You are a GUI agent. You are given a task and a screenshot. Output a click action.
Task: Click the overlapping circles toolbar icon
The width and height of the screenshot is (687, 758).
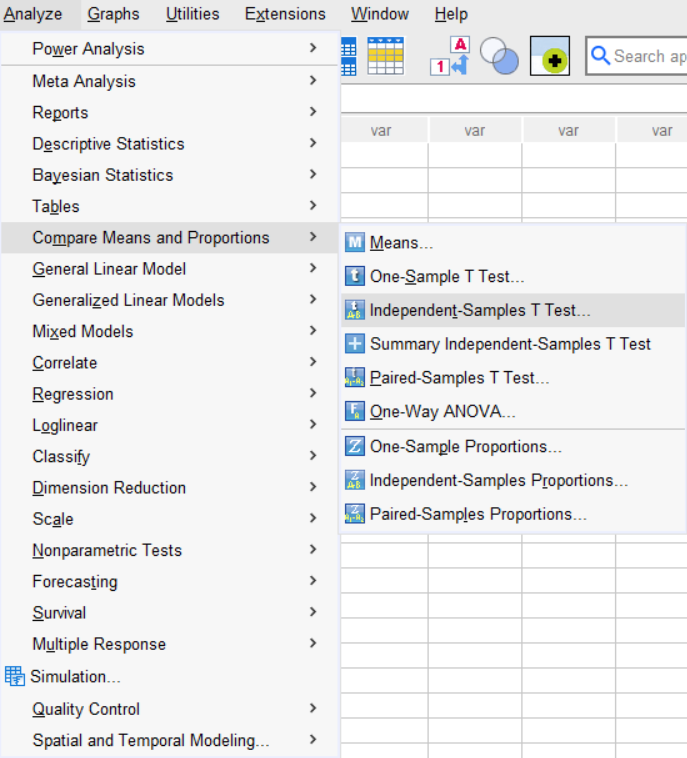[x=499, y=56]
